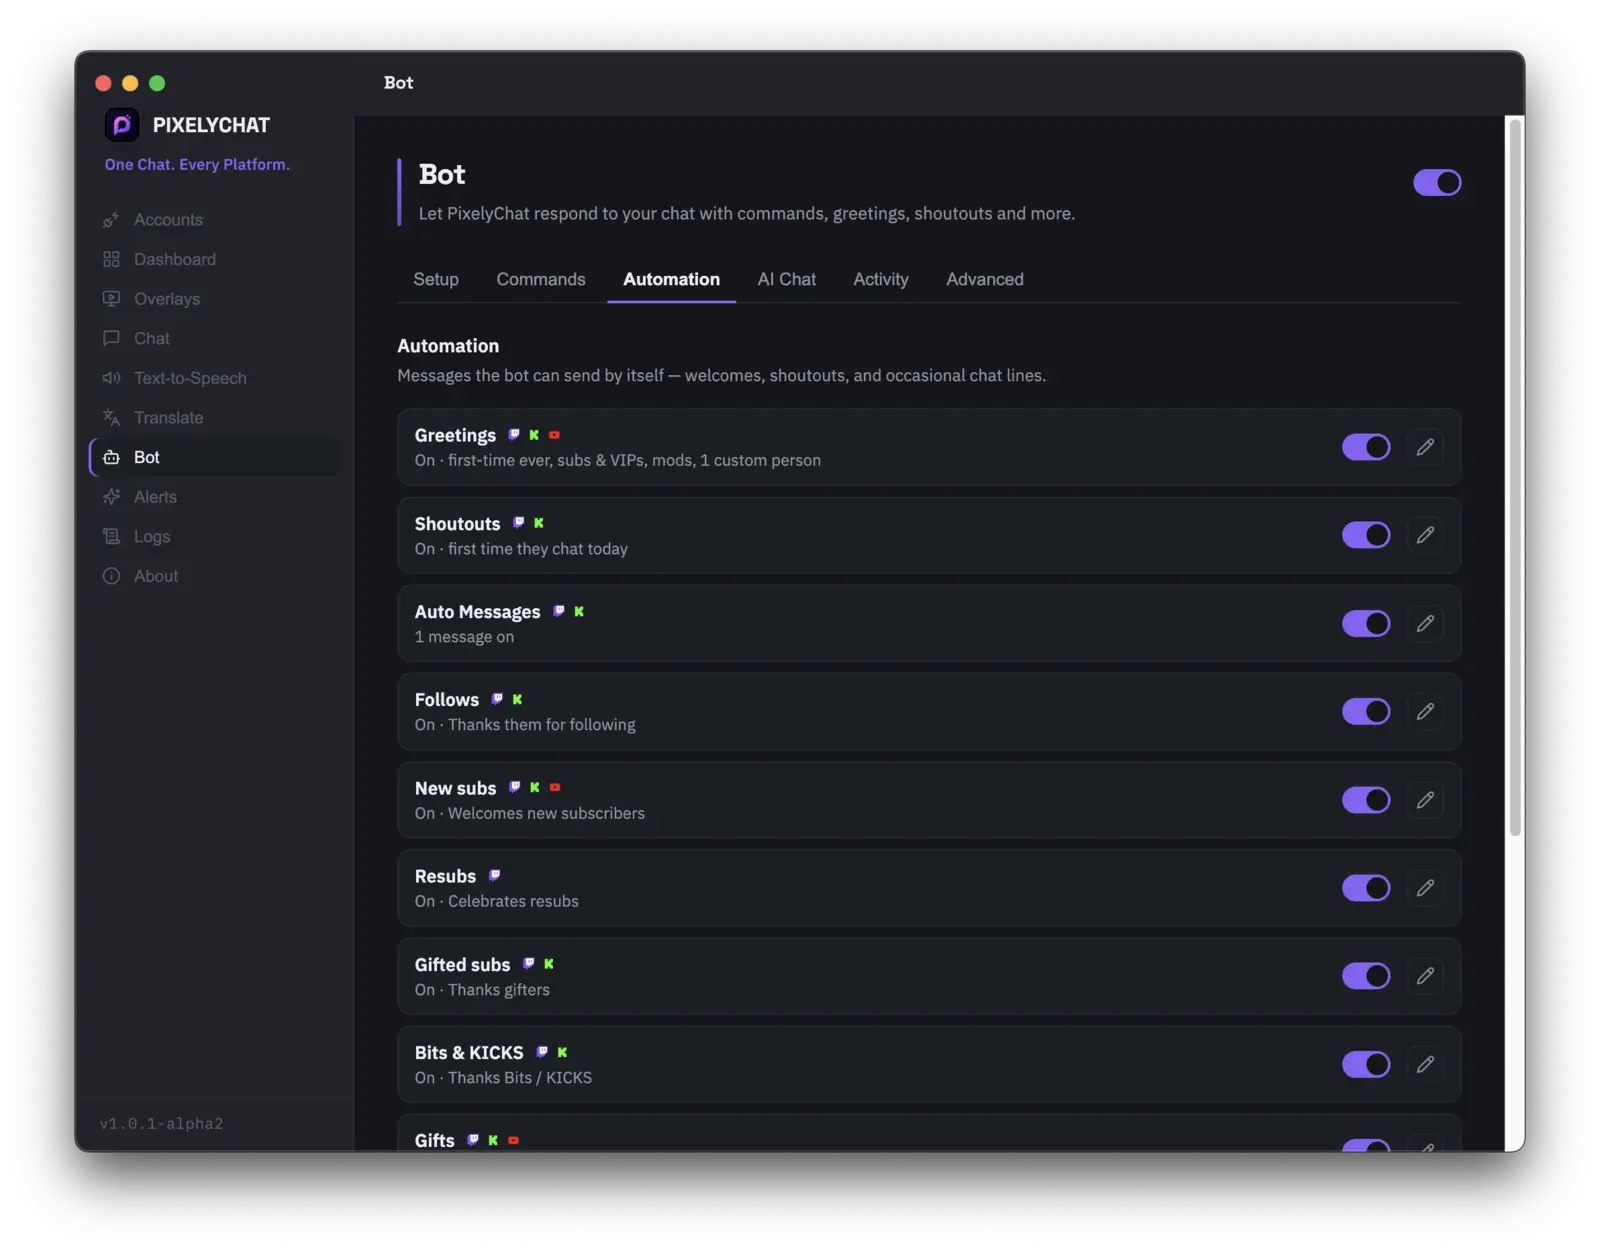Screen dimensions: 1600x1251
Task: Edit Shoutouts with its pencil icon
Action: pyautogui.click(x=1425, y=535)
